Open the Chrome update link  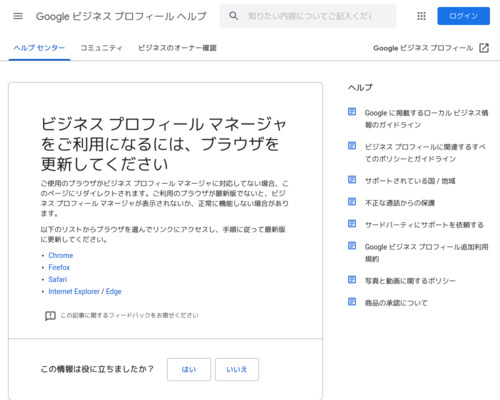(61, 255)
